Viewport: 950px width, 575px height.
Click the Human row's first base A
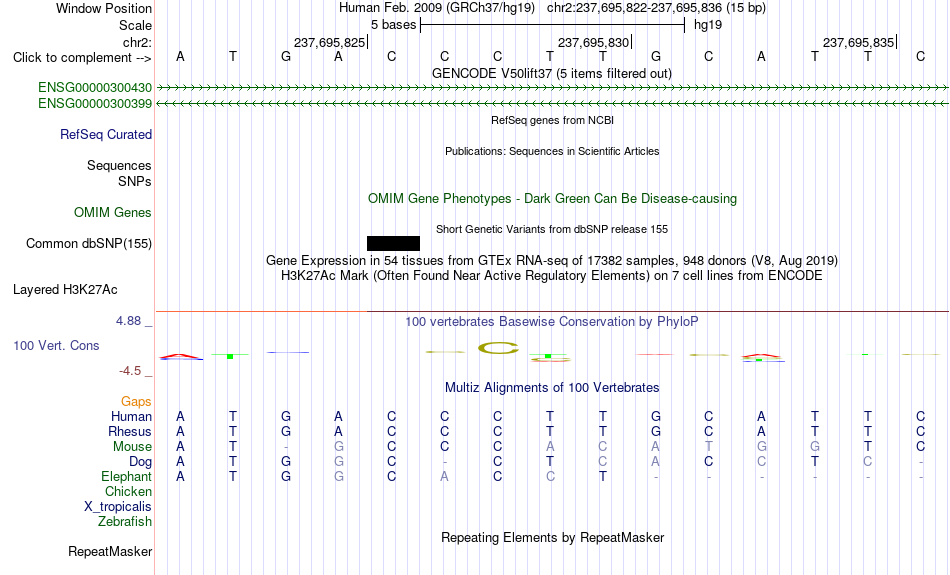pos(180,417)
